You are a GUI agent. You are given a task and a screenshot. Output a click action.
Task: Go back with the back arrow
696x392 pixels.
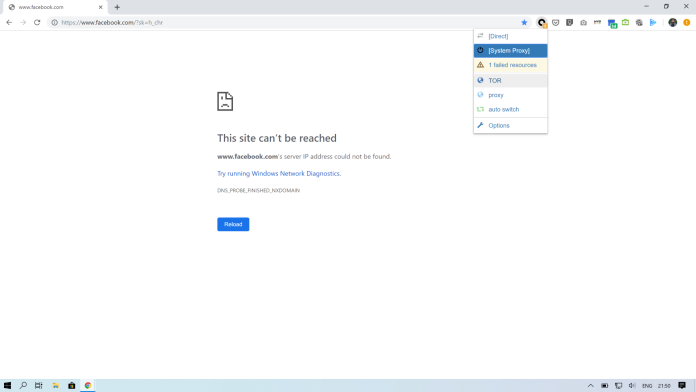(x=9, y=22)
